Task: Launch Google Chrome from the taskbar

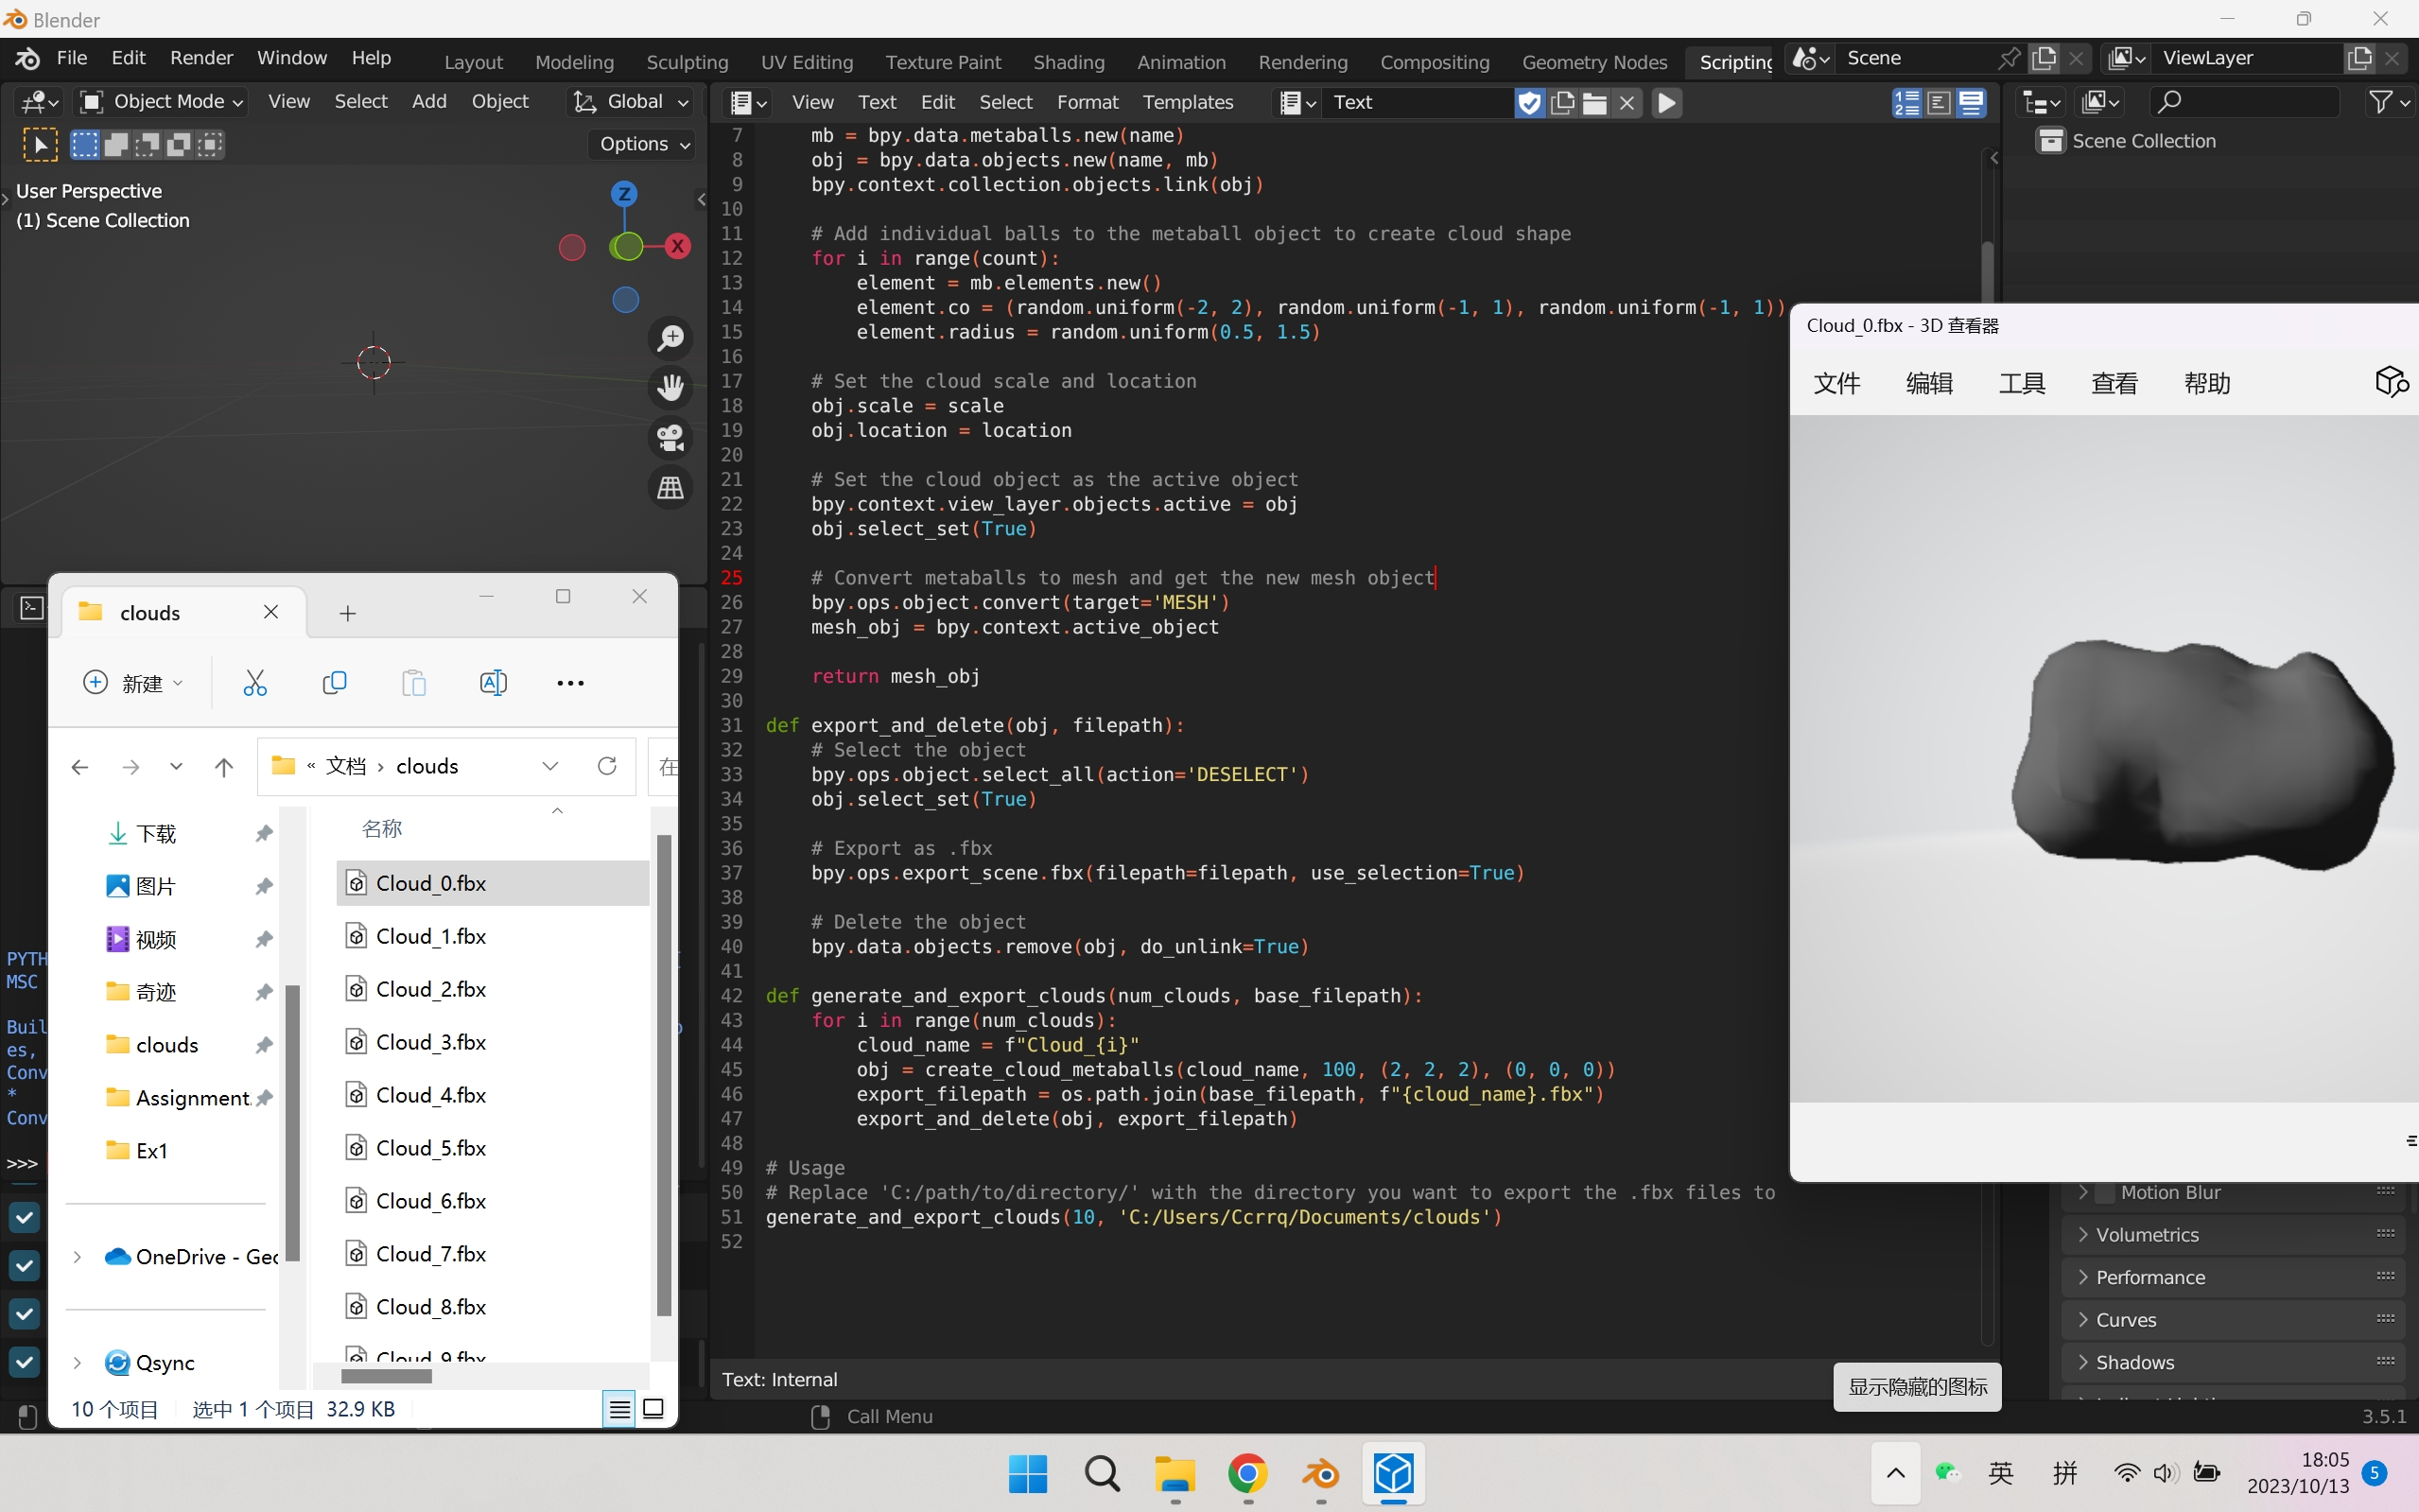Action: pyautogui.click(x=1246, y=1476)
